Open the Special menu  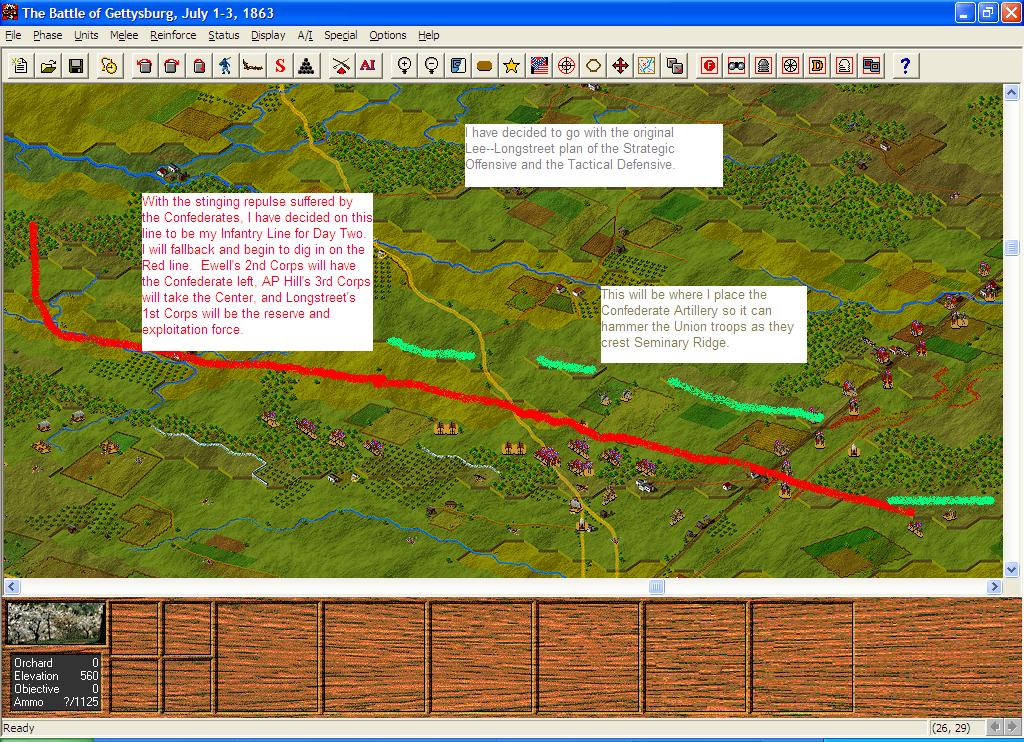[341, 35]
